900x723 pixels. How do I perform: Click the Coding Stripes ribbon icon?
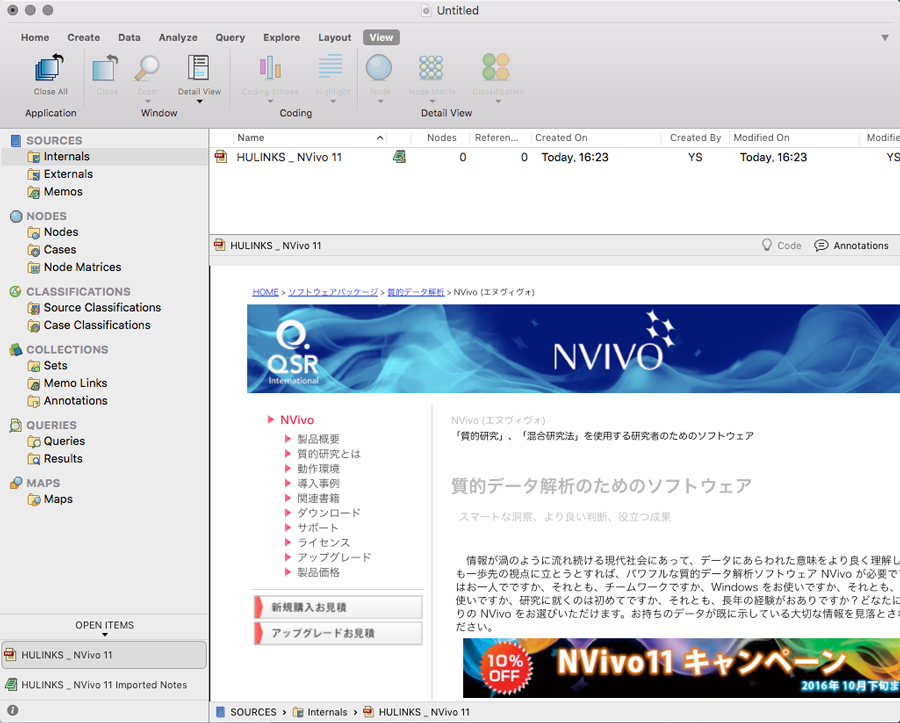coord(270,68)
